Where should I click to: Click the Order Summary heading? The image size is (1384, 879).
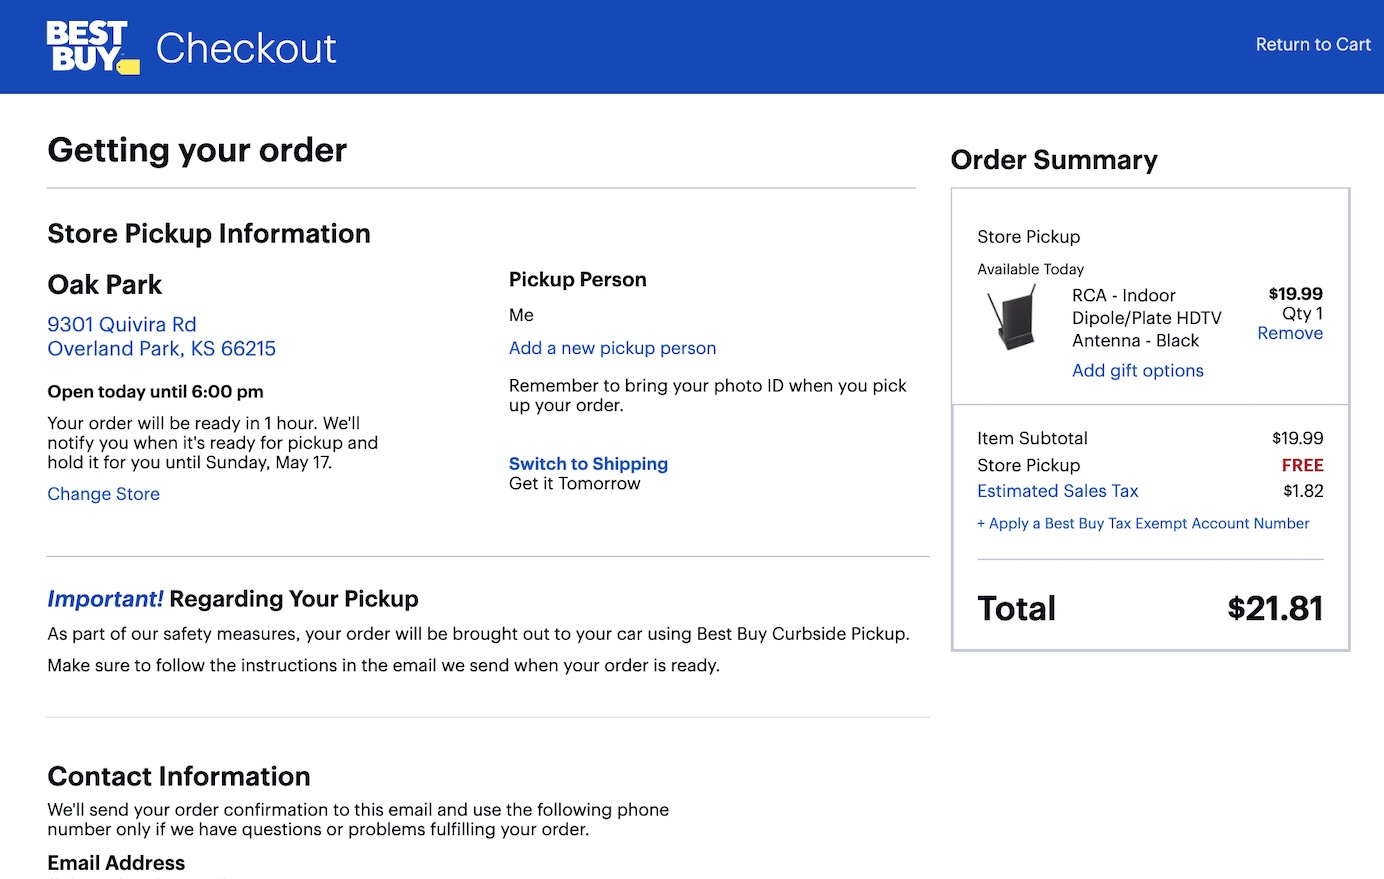(1053, 160)
